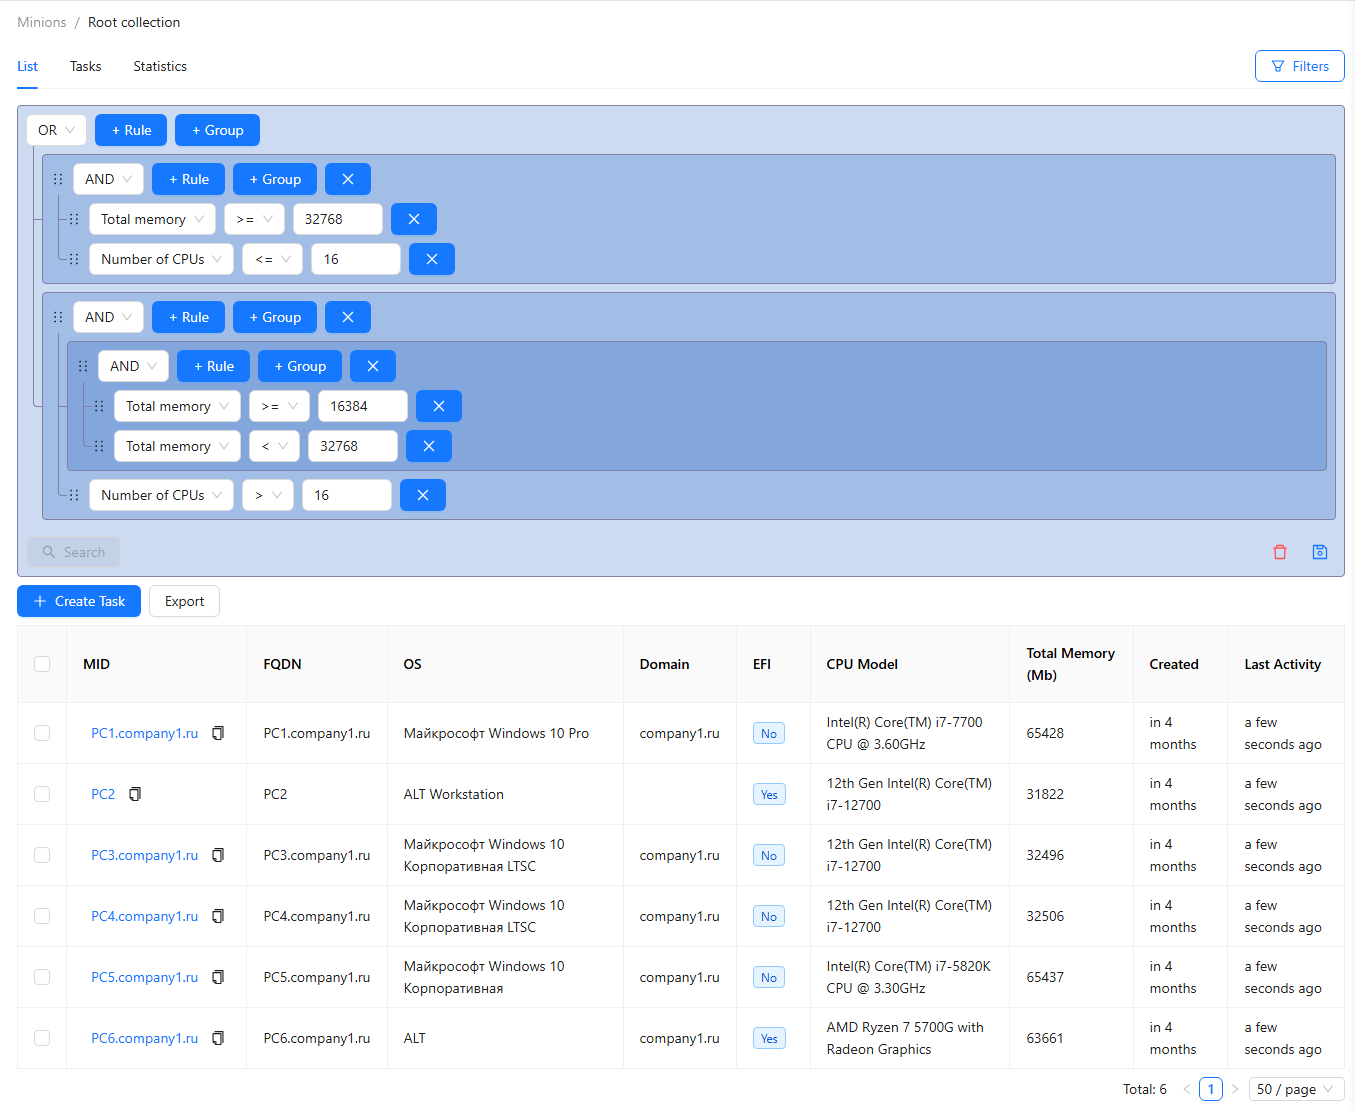Copy the PC4.company1.ru MID

[x=218, y=916]
